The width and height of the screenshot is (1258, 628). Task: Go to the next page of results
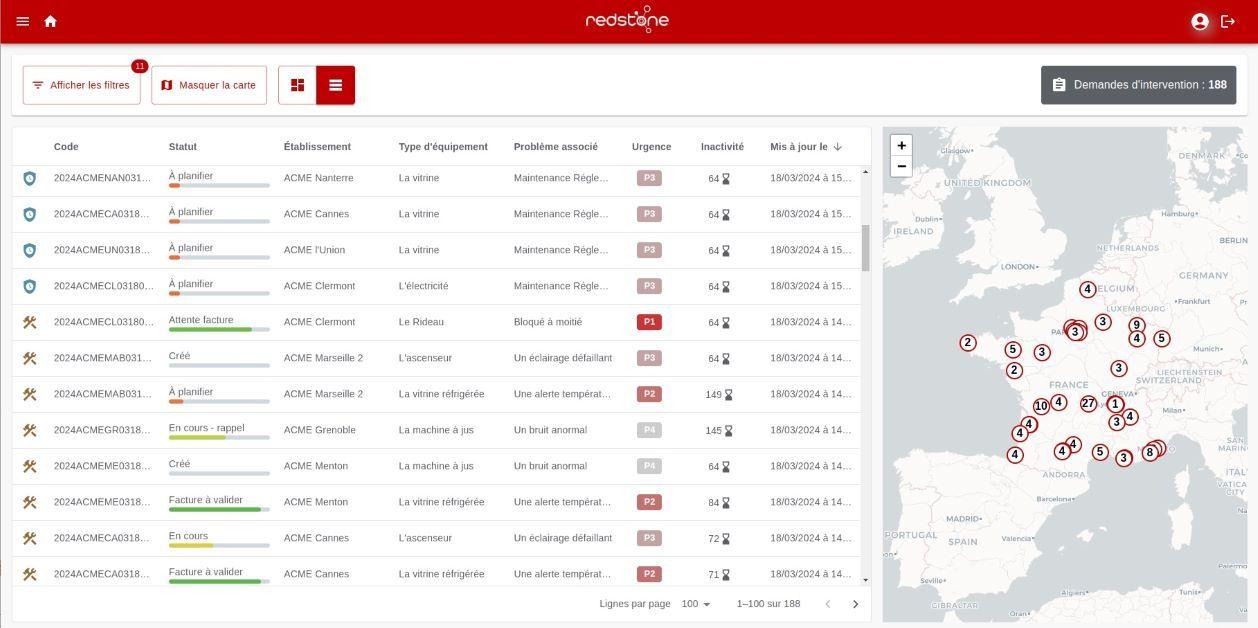pyautogui.click(x=855, y=604)
